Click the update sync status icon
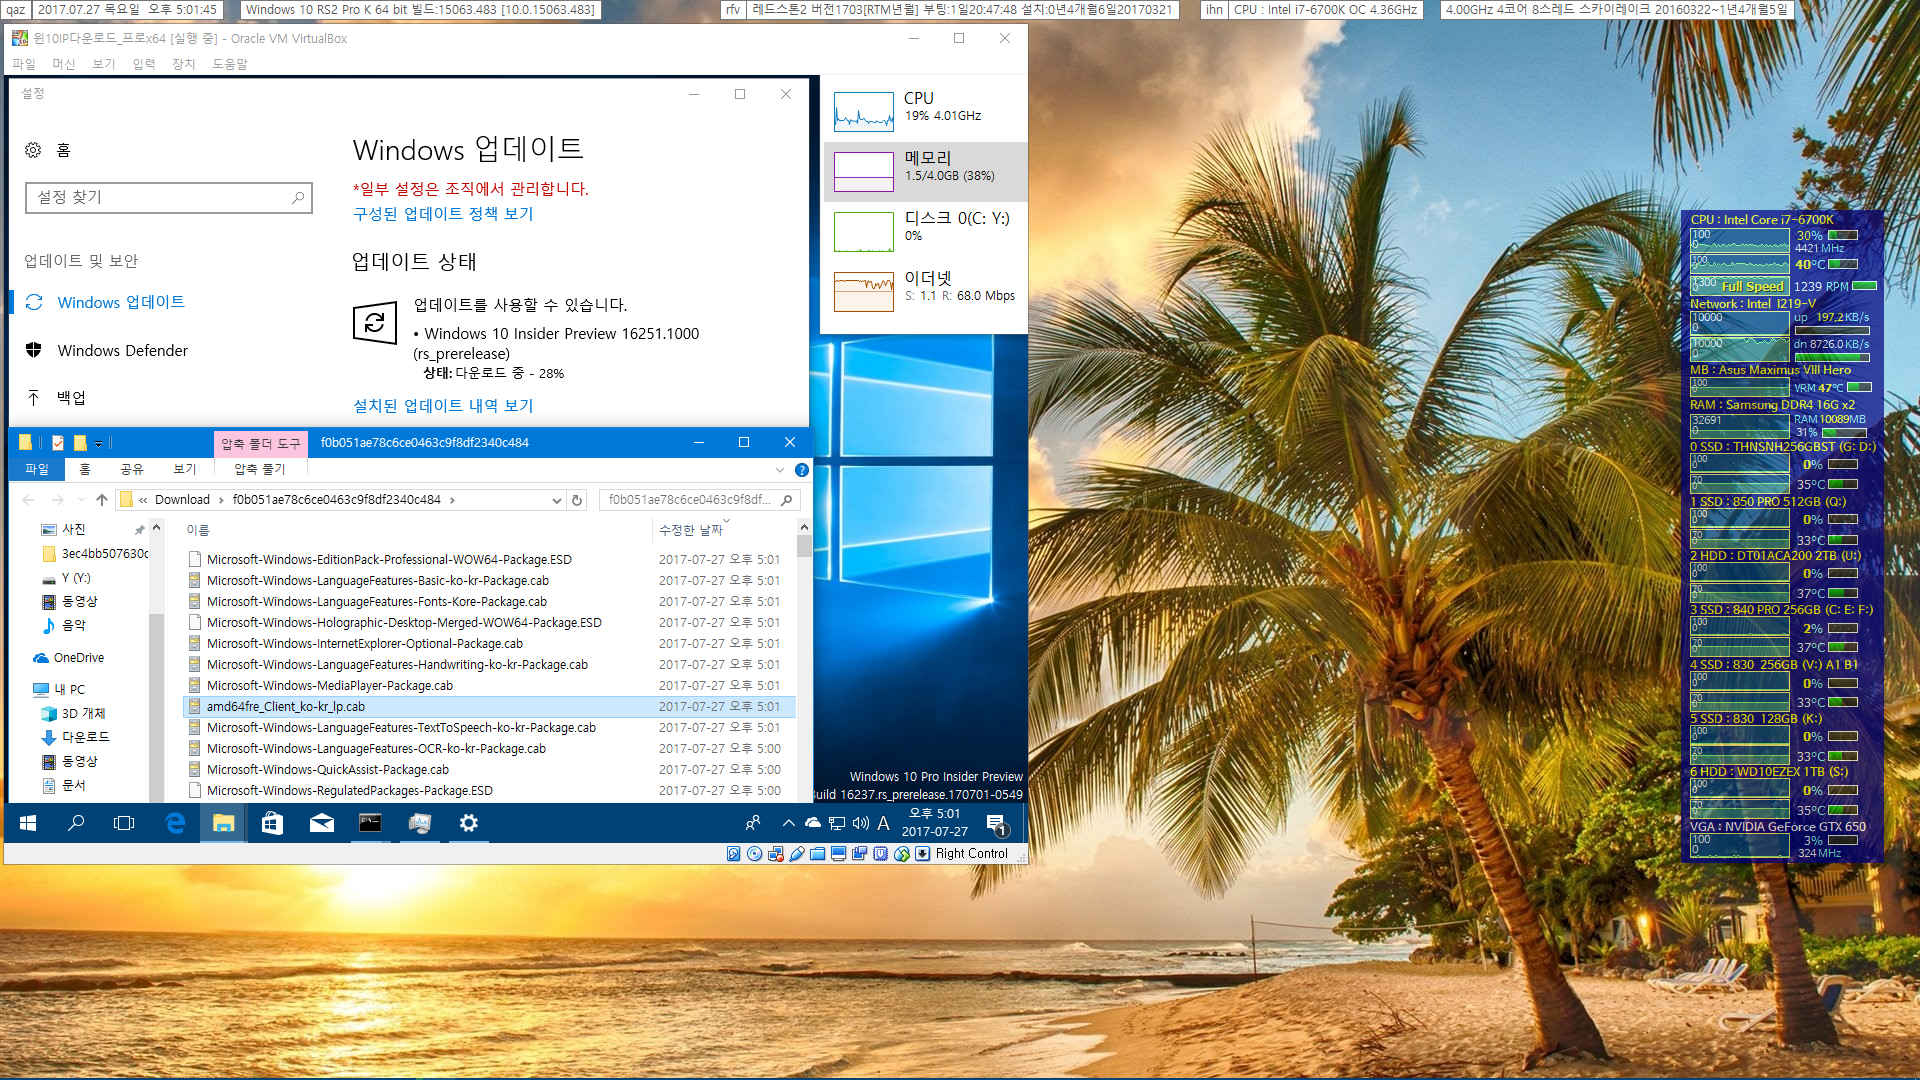The image size is (1920, 1080). click(x=375, y=323)
